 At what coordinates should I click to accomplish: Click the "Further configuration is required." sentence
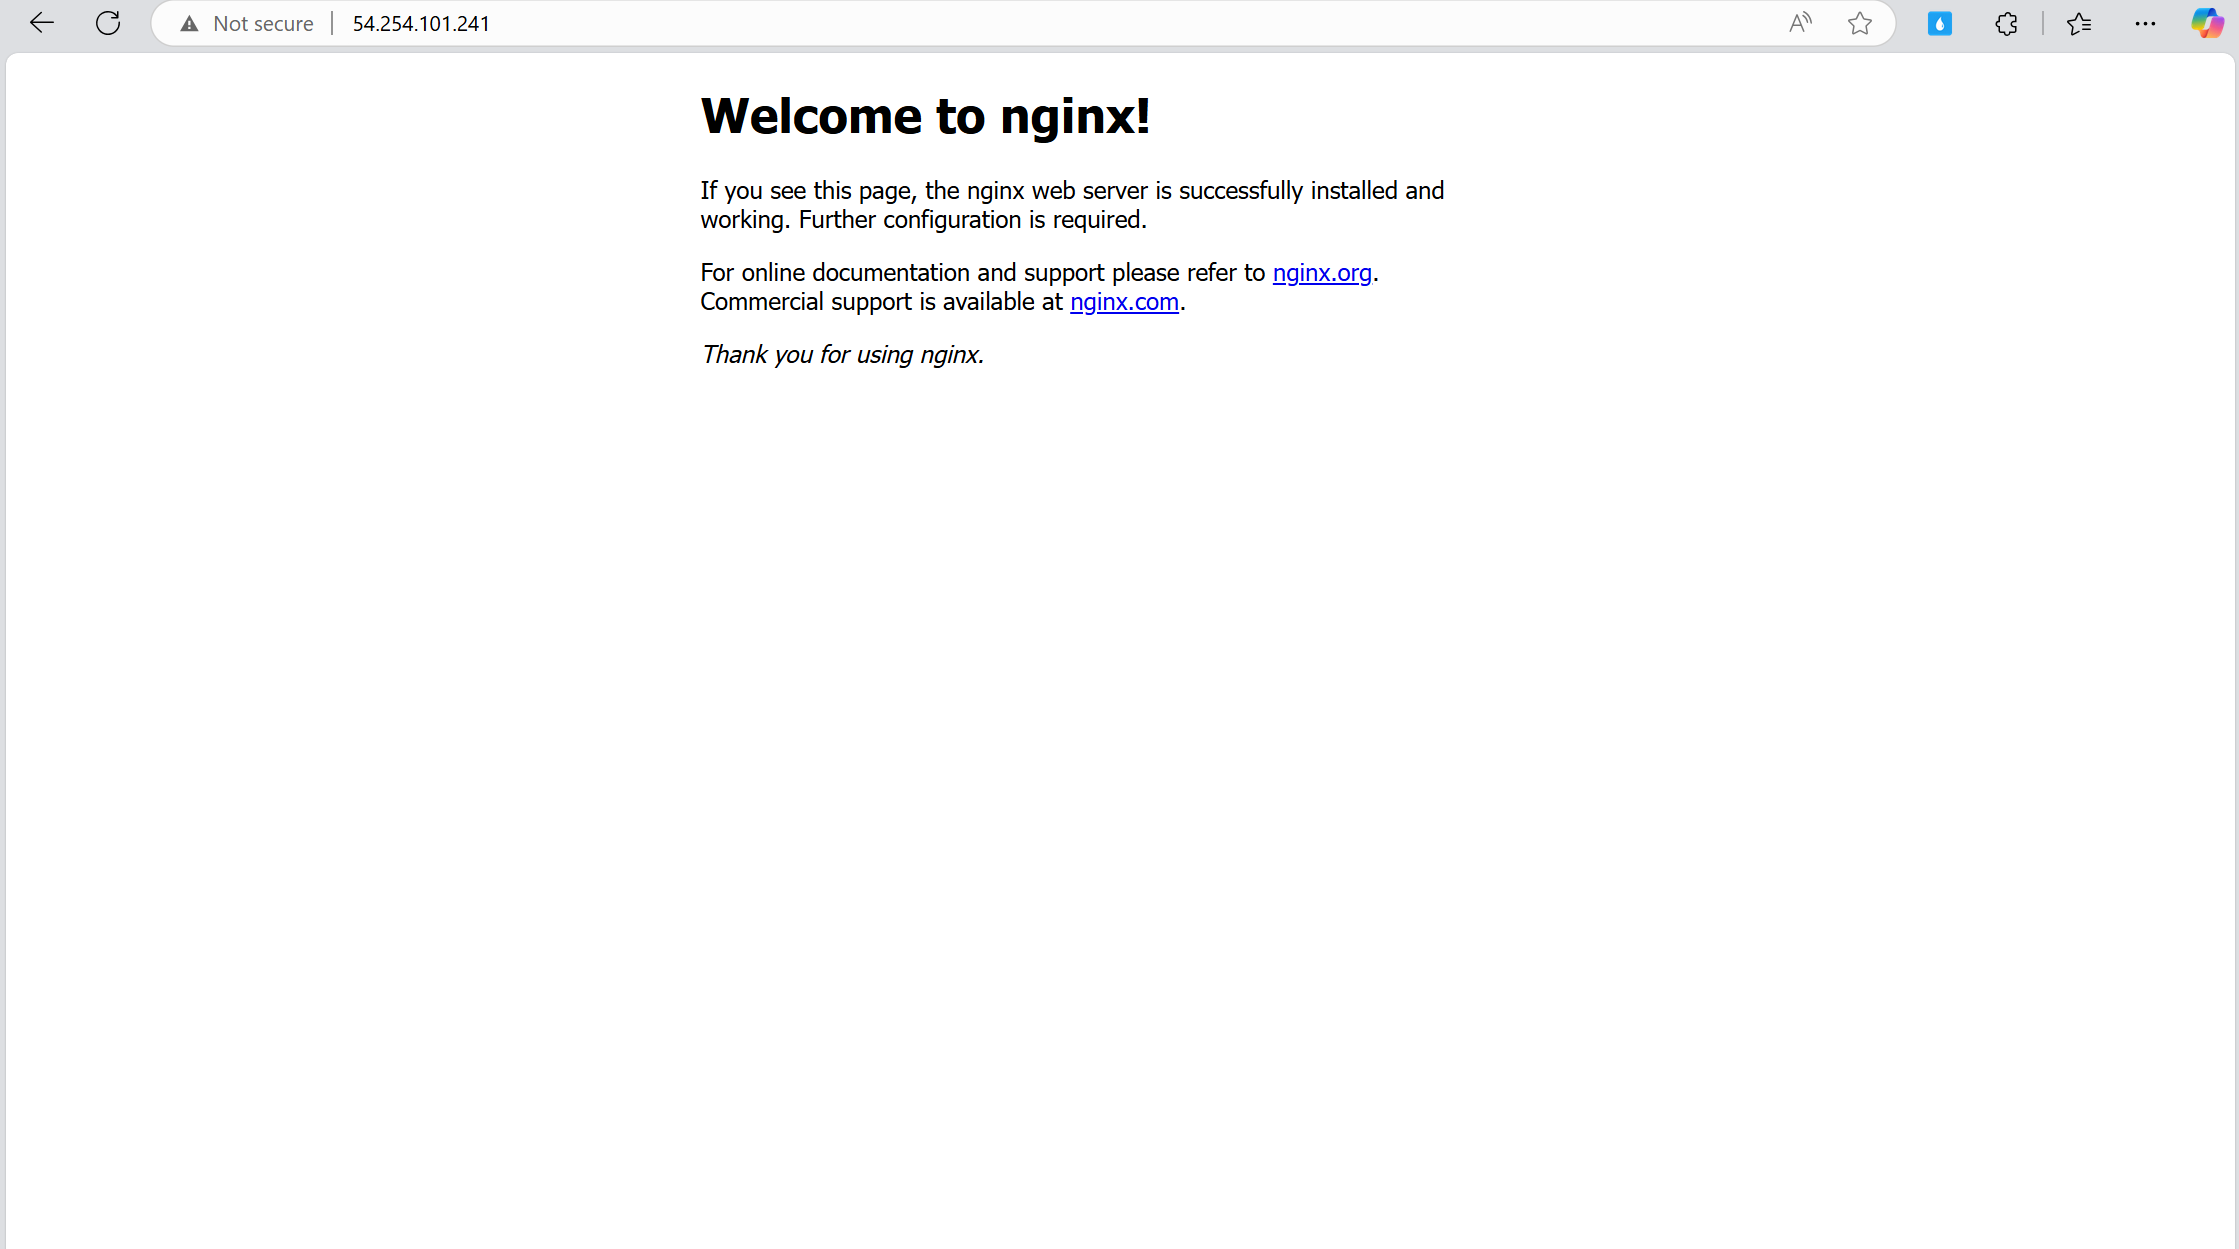point(973,220)
